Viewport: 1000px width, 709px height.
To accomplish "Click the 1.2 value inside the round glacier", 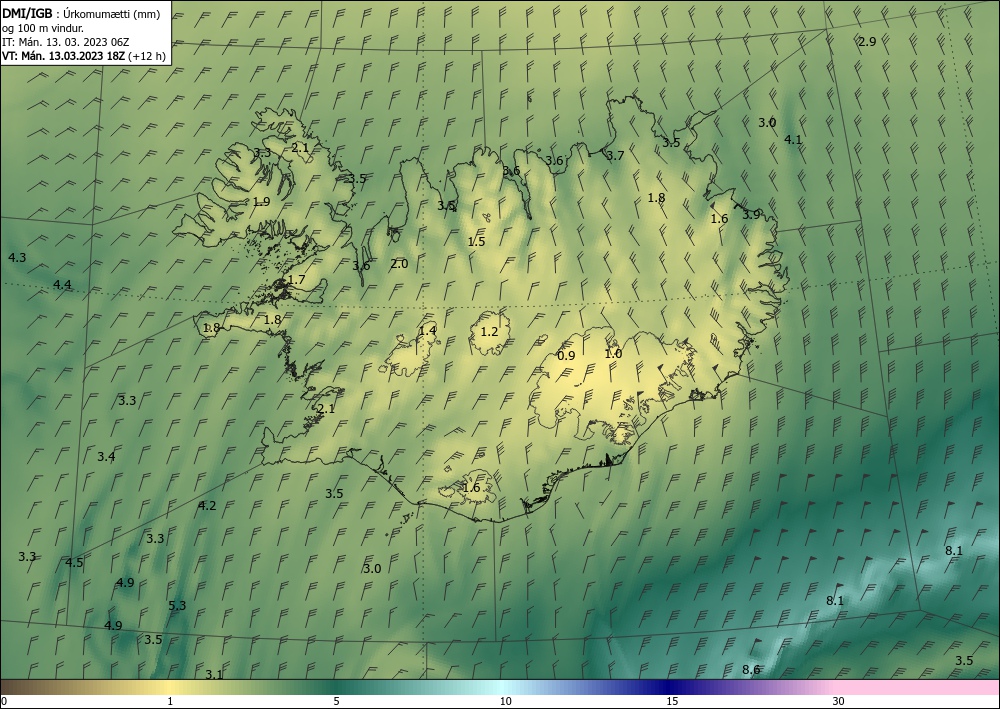I will tap(489, 332).
